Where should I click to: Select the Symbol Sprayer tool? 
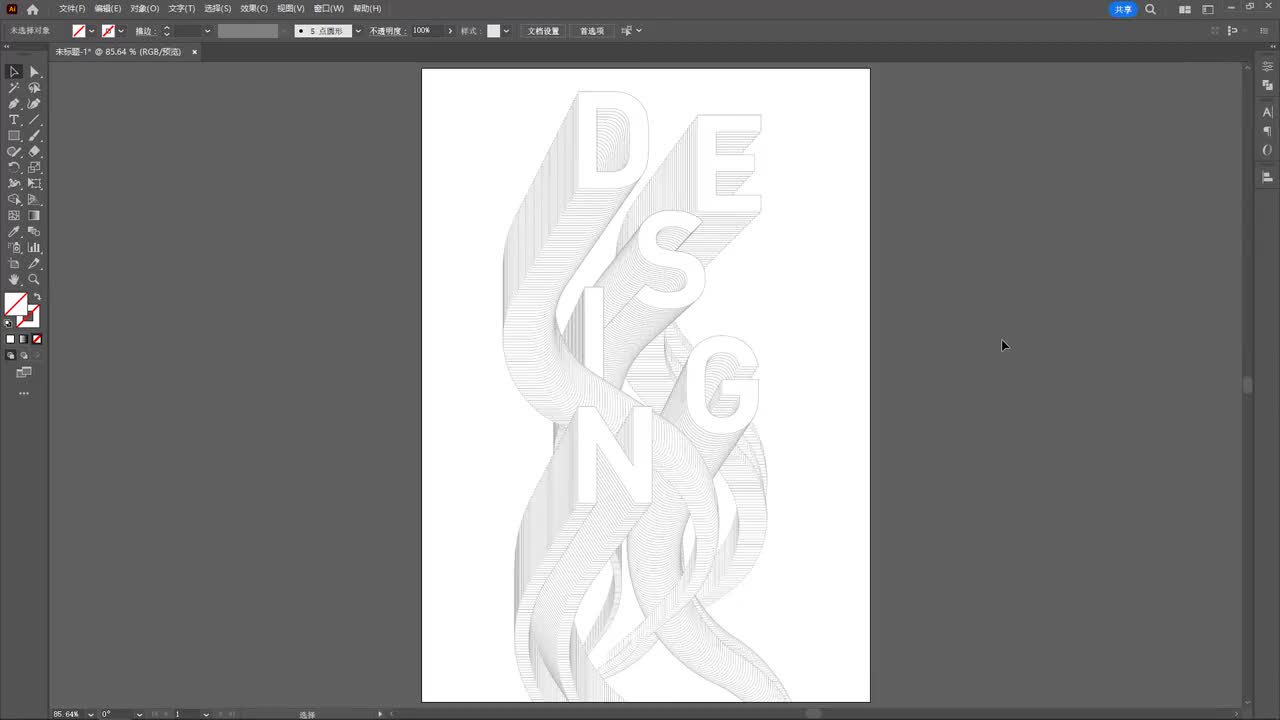pyautogui.click(x=14, y=248)
